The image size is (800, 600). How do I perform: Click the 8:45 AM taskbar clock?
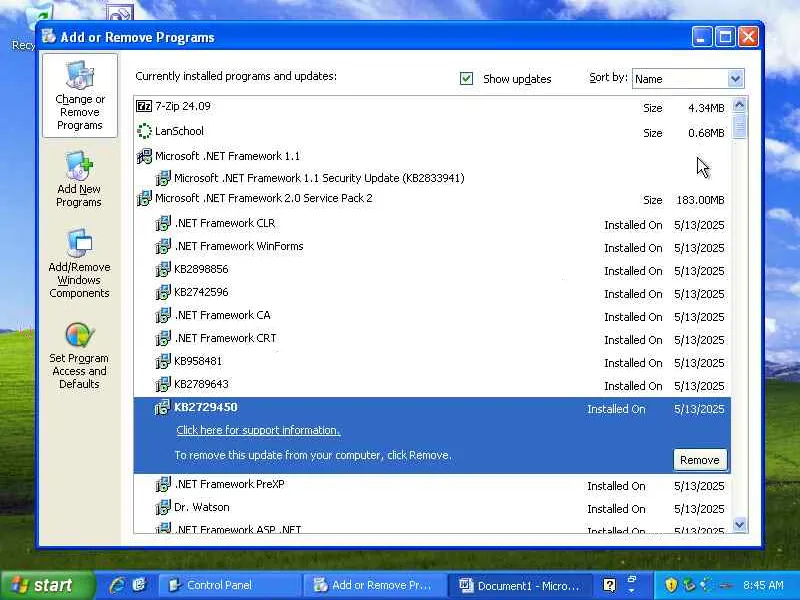763,585
